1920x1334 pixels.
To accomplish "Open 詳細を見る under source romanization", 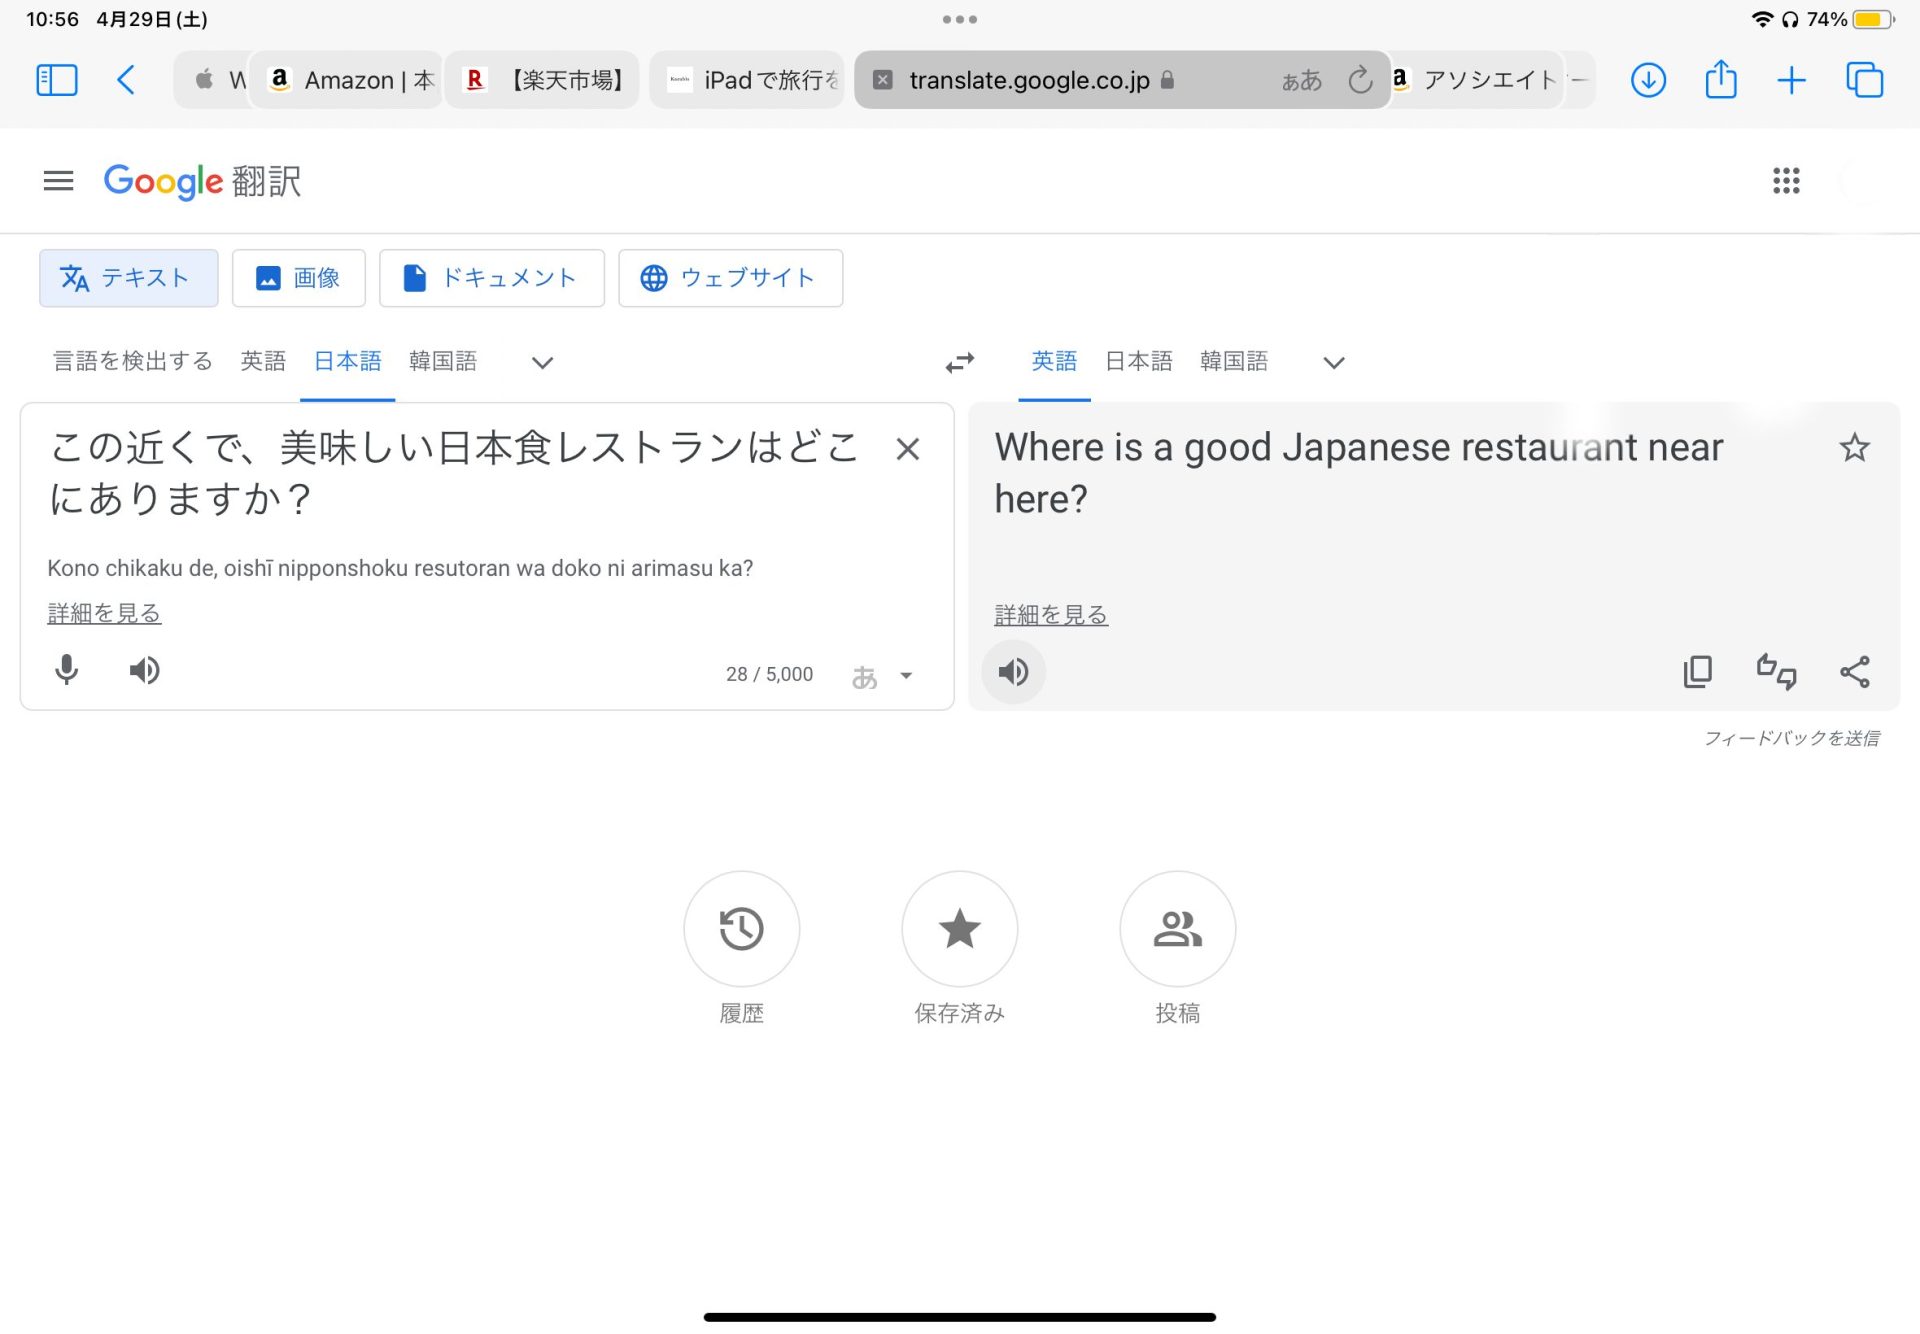I will pyautogui.click(x=104, y=613).
